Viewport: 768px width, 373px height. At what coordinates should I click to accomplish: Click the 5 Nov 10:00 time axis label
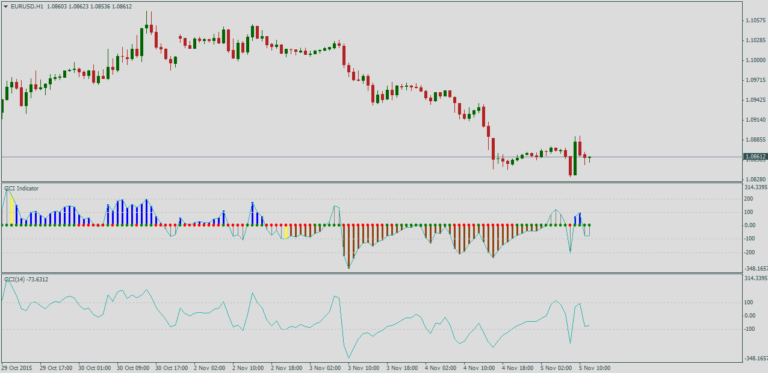click(x=595, y=367)
